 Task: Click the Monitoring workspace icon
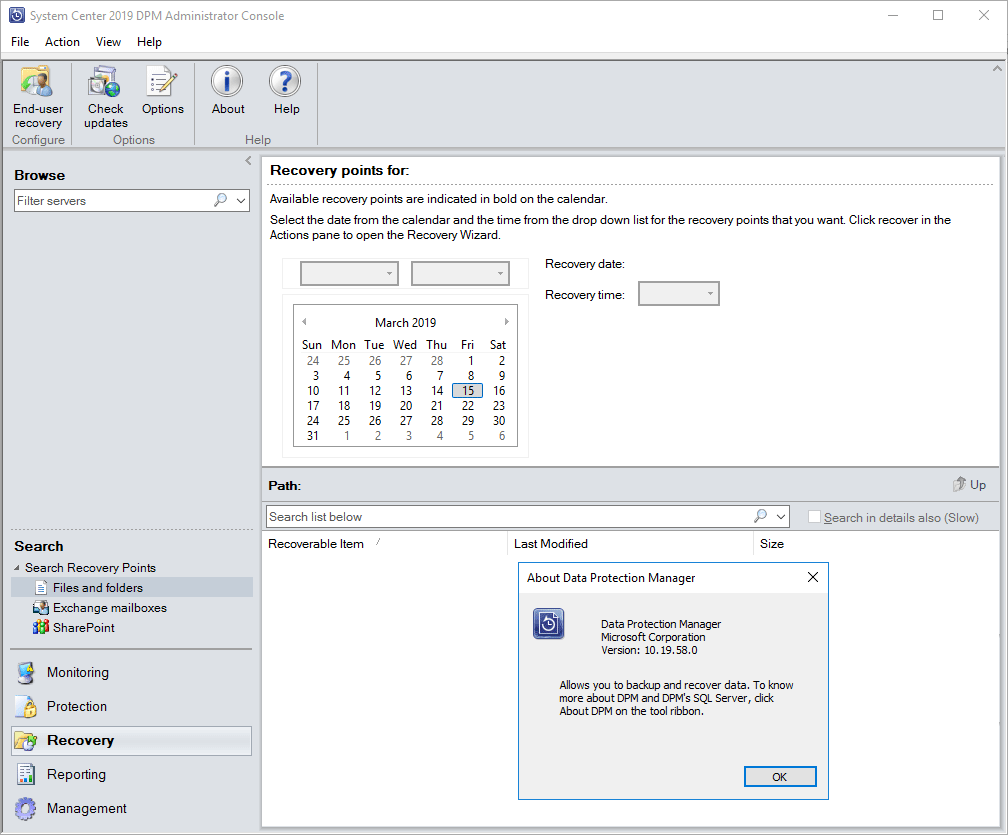pyautogui.click(x=26, y=672)
